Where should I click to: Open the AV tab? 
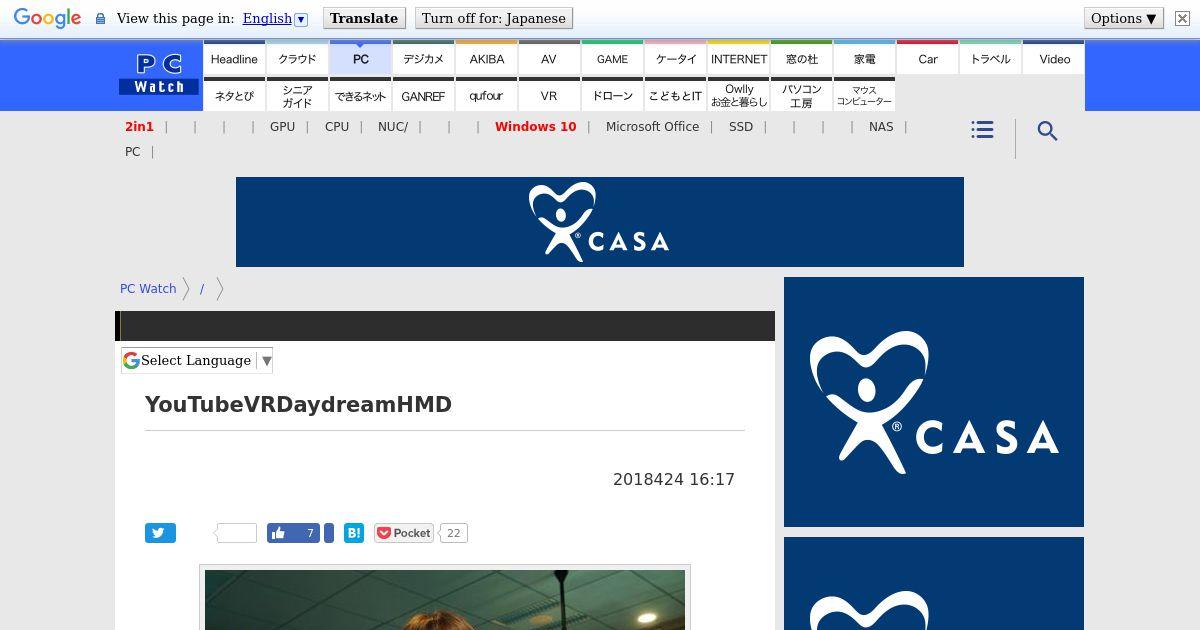549,58
